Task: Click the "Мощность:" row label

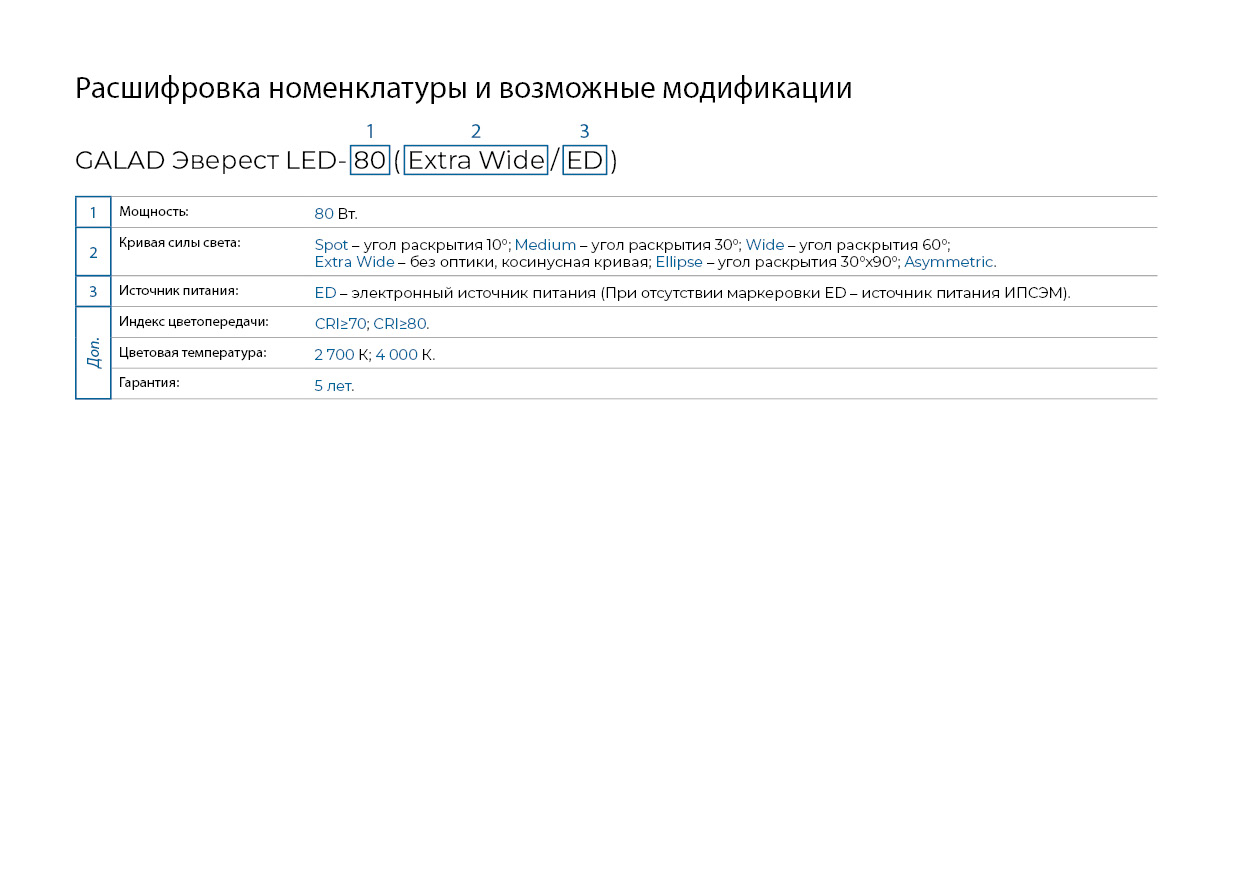Action: (153, 212)
